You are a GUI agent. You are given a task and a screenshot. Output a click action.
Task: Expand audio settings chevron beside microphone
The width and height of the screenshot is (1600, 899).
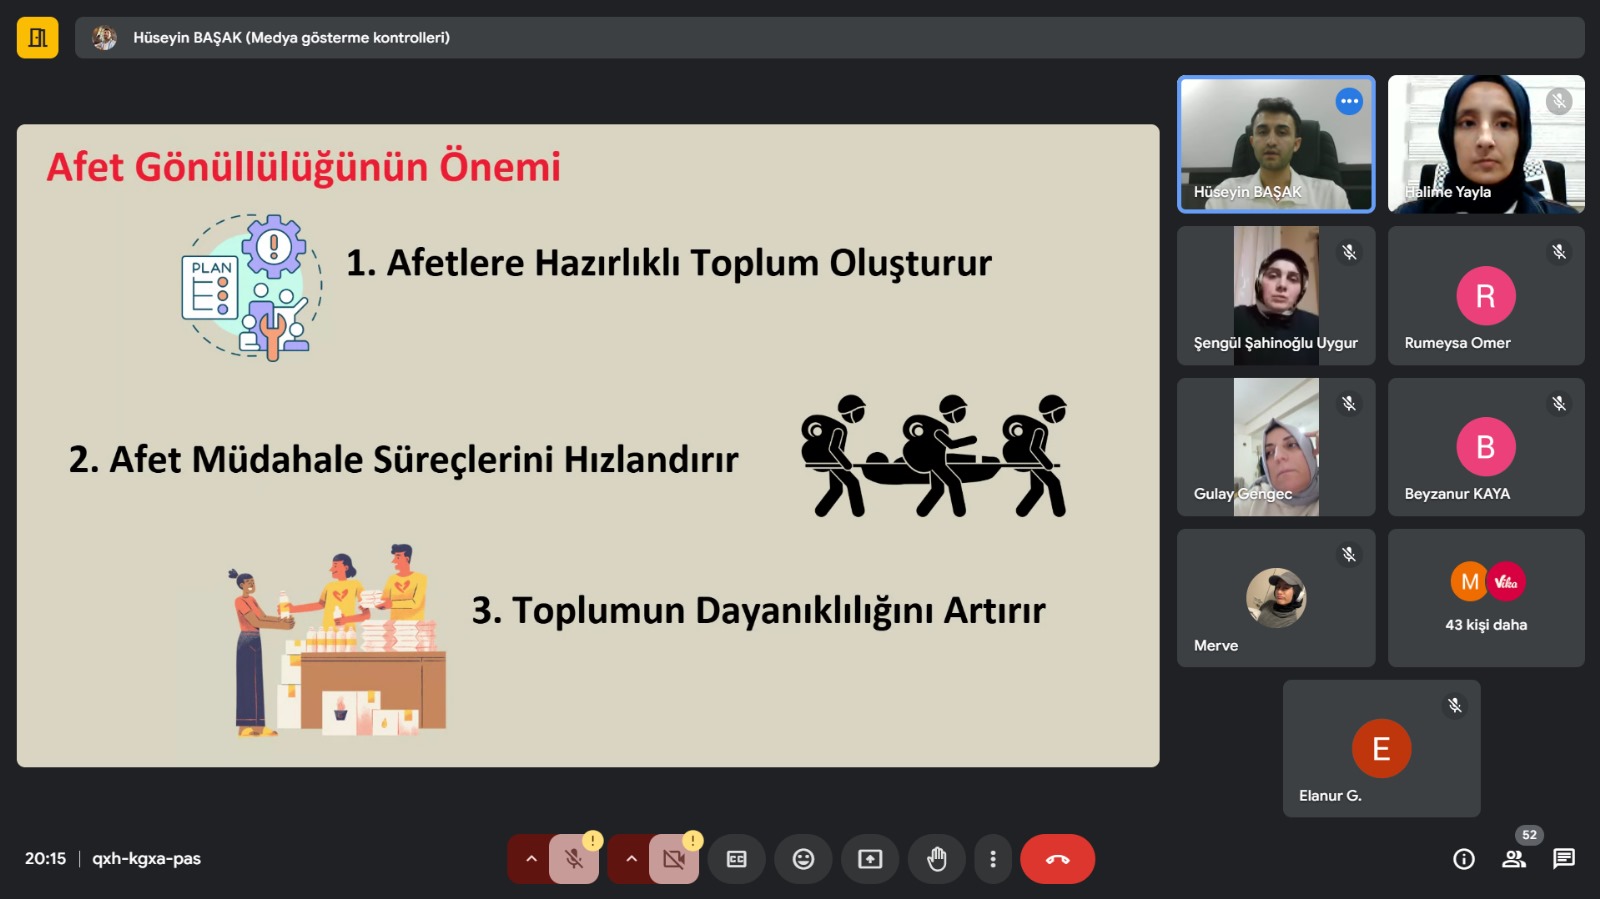(531, 859)
